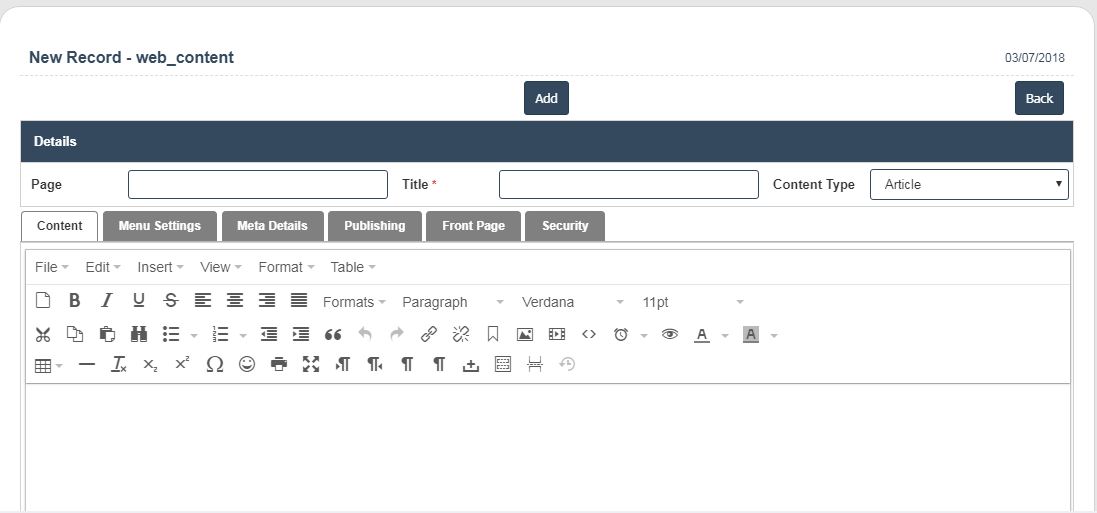Click the text color A swatch
The width and height of the screenshot is (1097, 513).
point(702,334)
